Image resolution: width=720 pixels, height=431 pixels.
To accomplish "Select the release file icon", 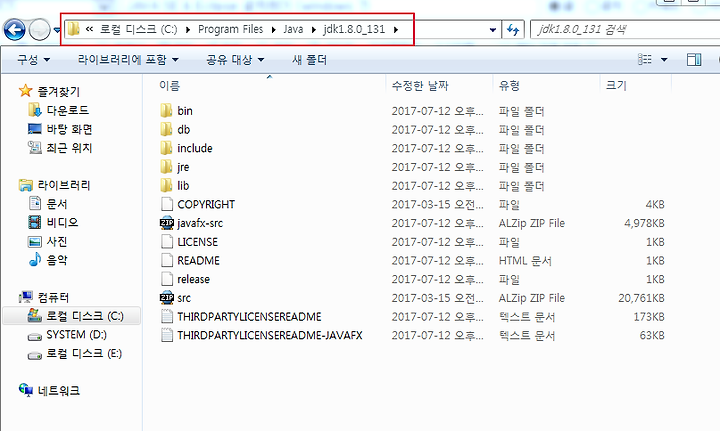I will 167,279.
